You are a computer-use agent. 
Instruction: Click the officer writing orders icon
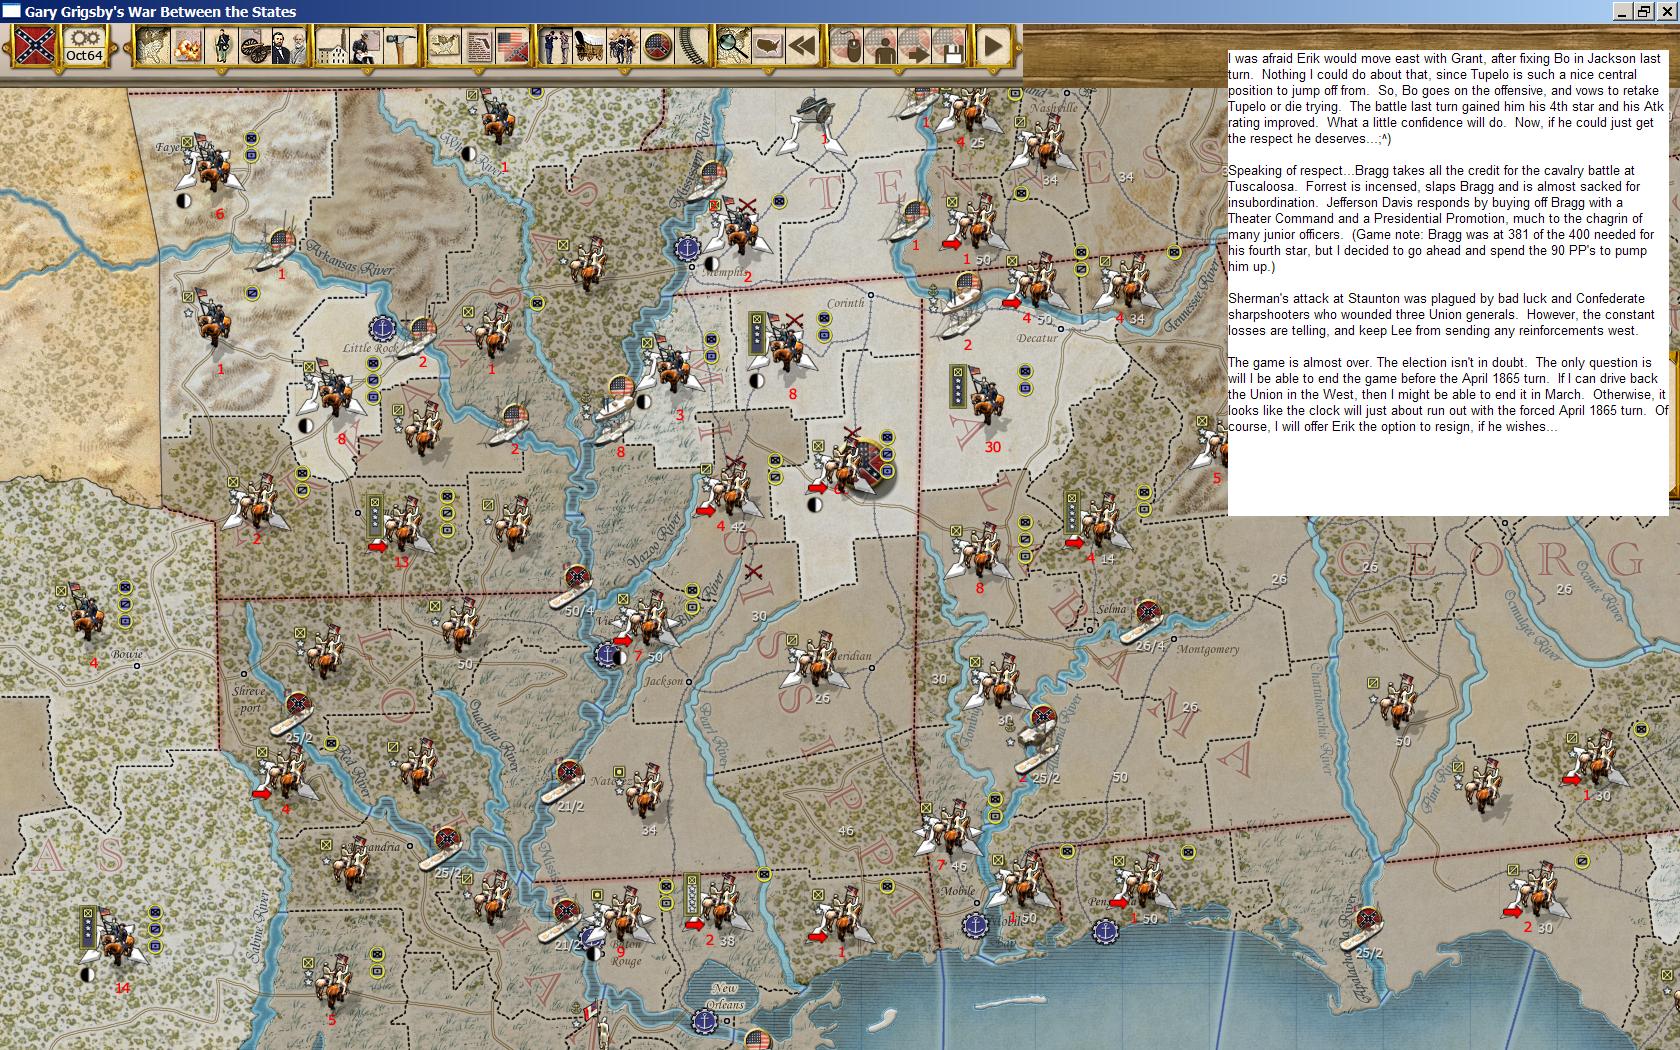pos(366,46)
